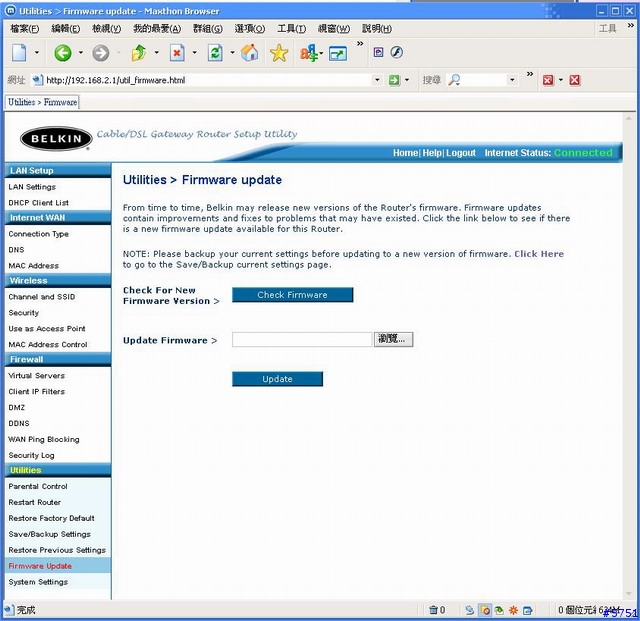Open Parental Control in sidebar
Screen dimensions: 640x621
[38, 487]
